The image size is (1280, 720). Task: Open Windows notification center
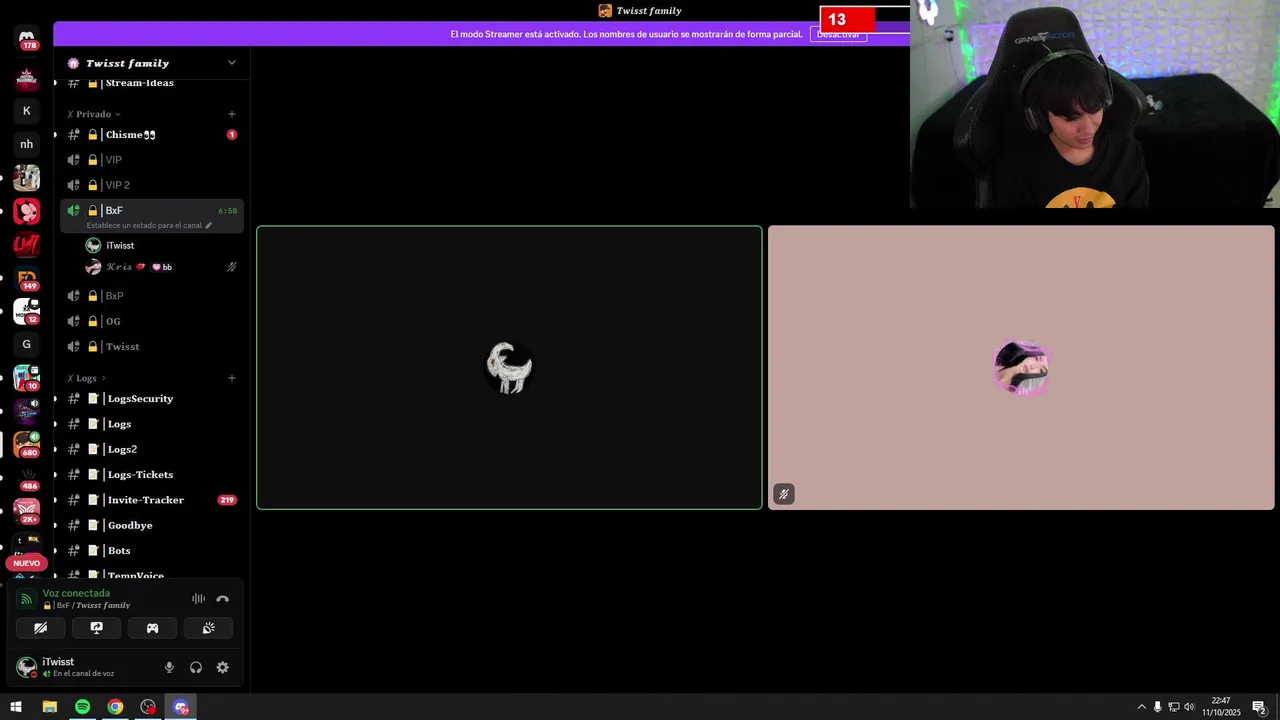[1260, 707]
